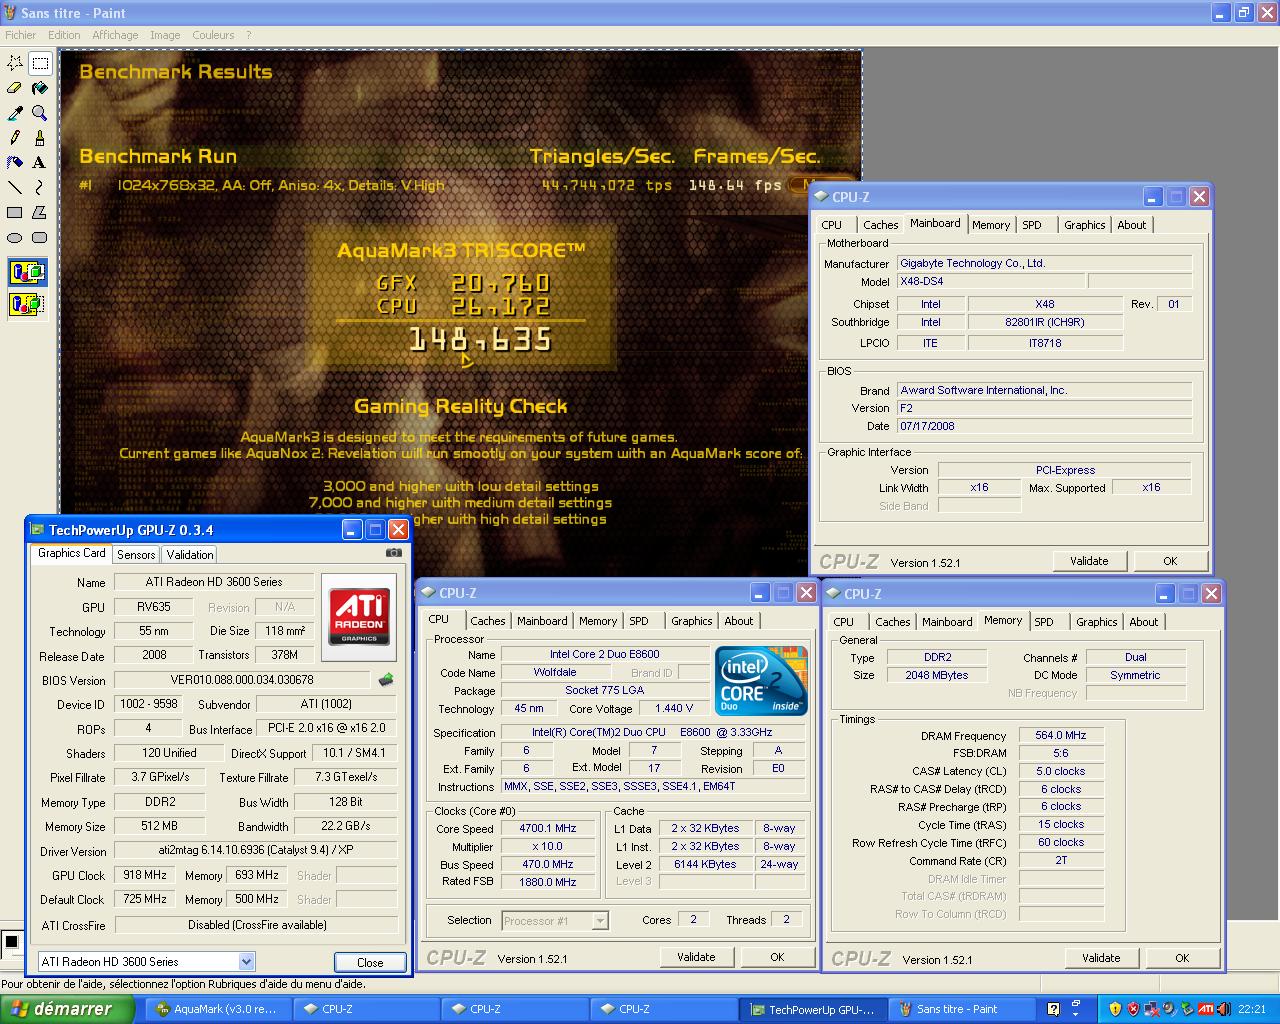Switch to the Validation tab in GPU-Z
This screenshot has height=1024, width=1280.
coord(190,555)
